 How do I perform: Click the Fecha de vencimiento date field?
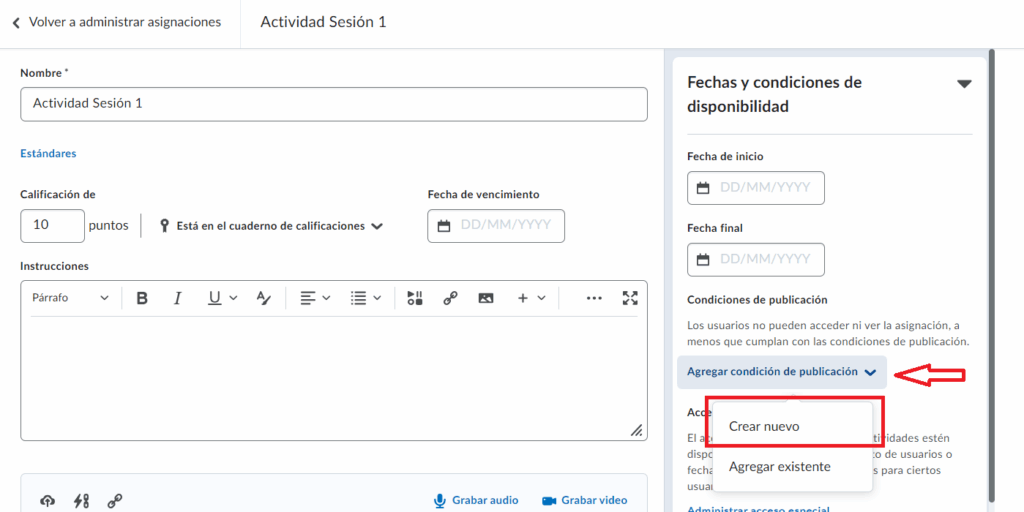[496, 226]
